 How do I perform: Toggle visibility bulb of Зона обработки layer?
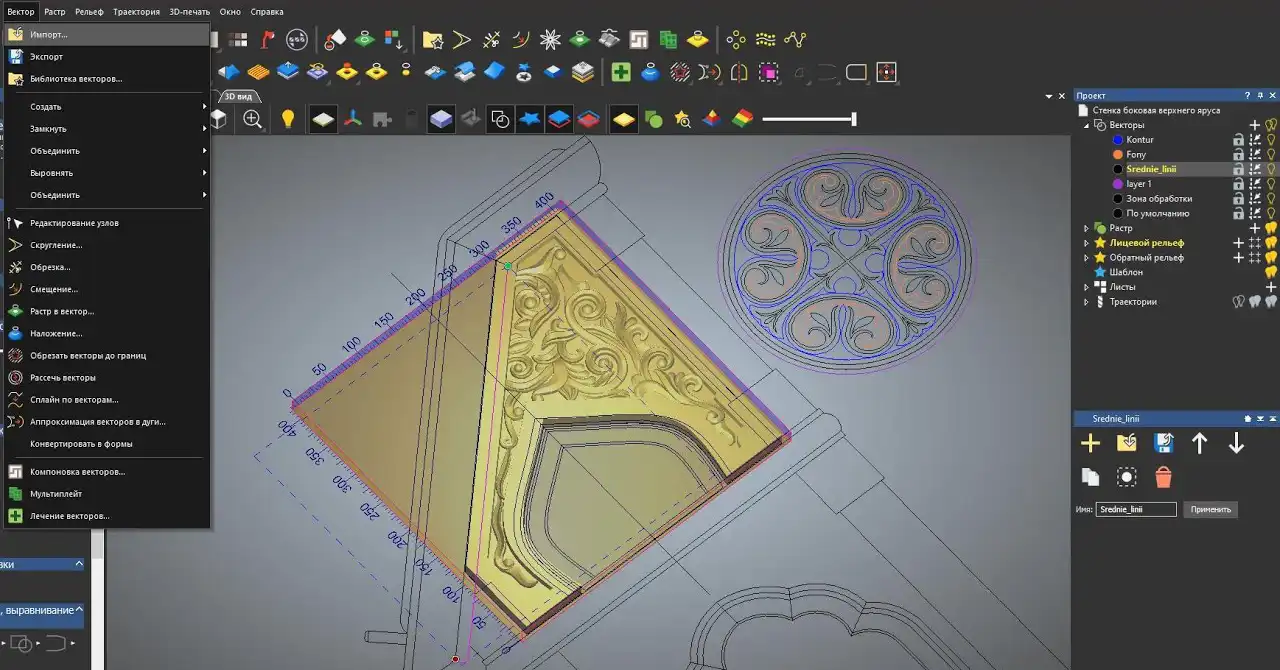point(1272,199)
